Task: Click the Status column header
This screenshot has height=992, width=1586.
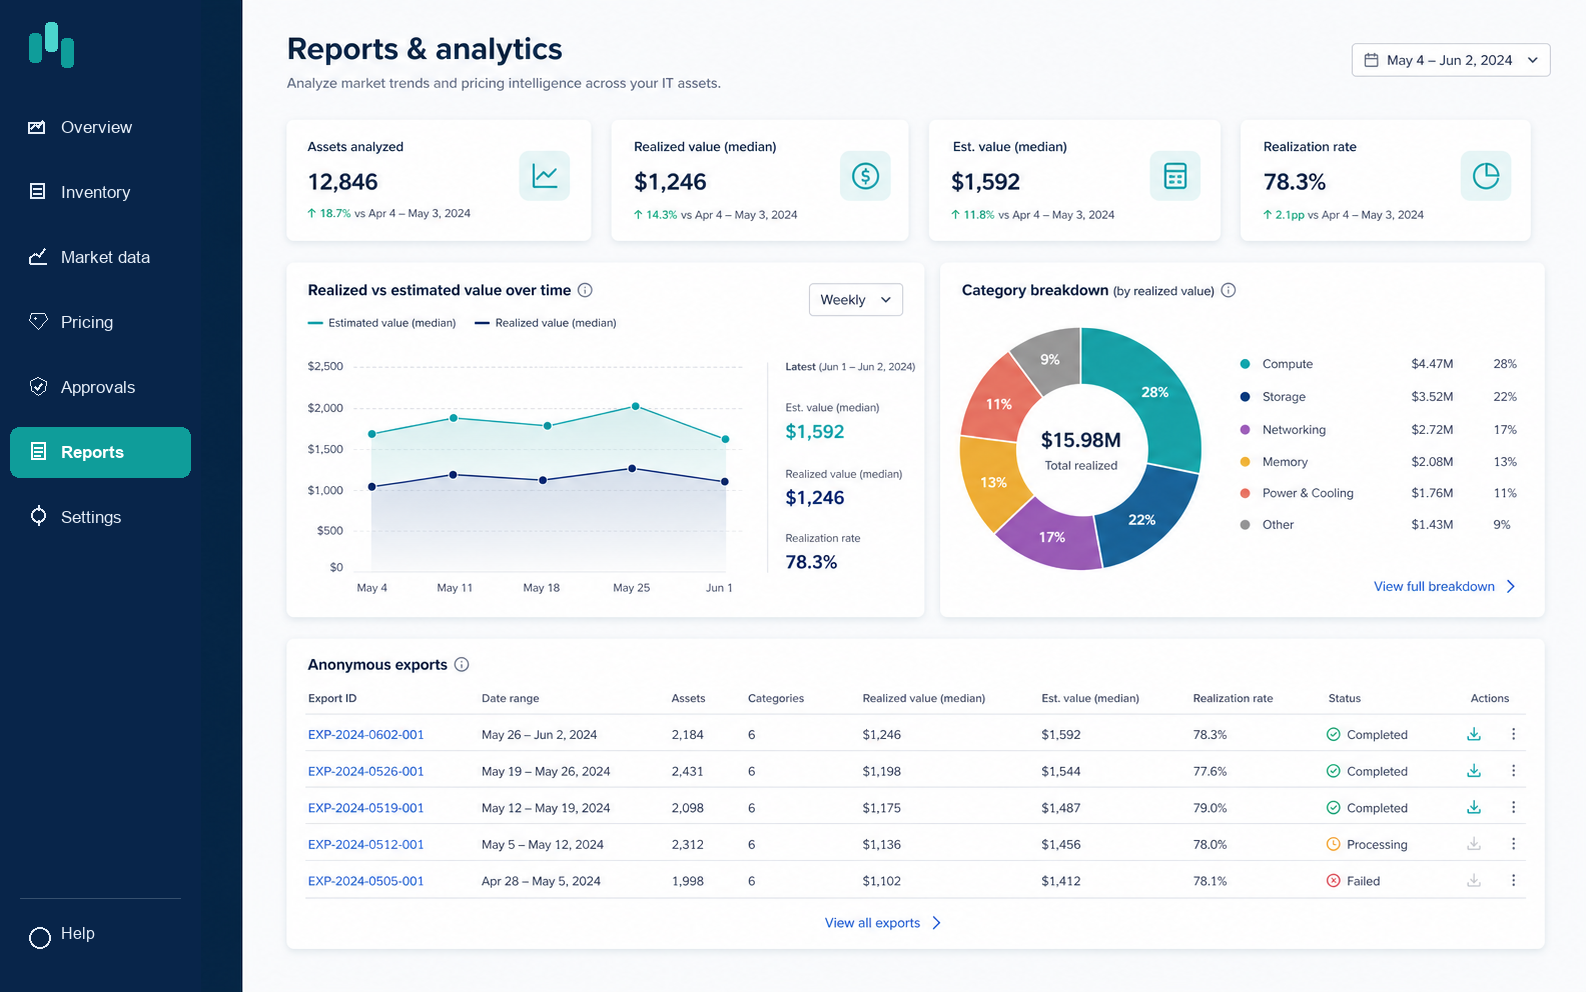Action: pyautogui.click(x=1344, y=698)
